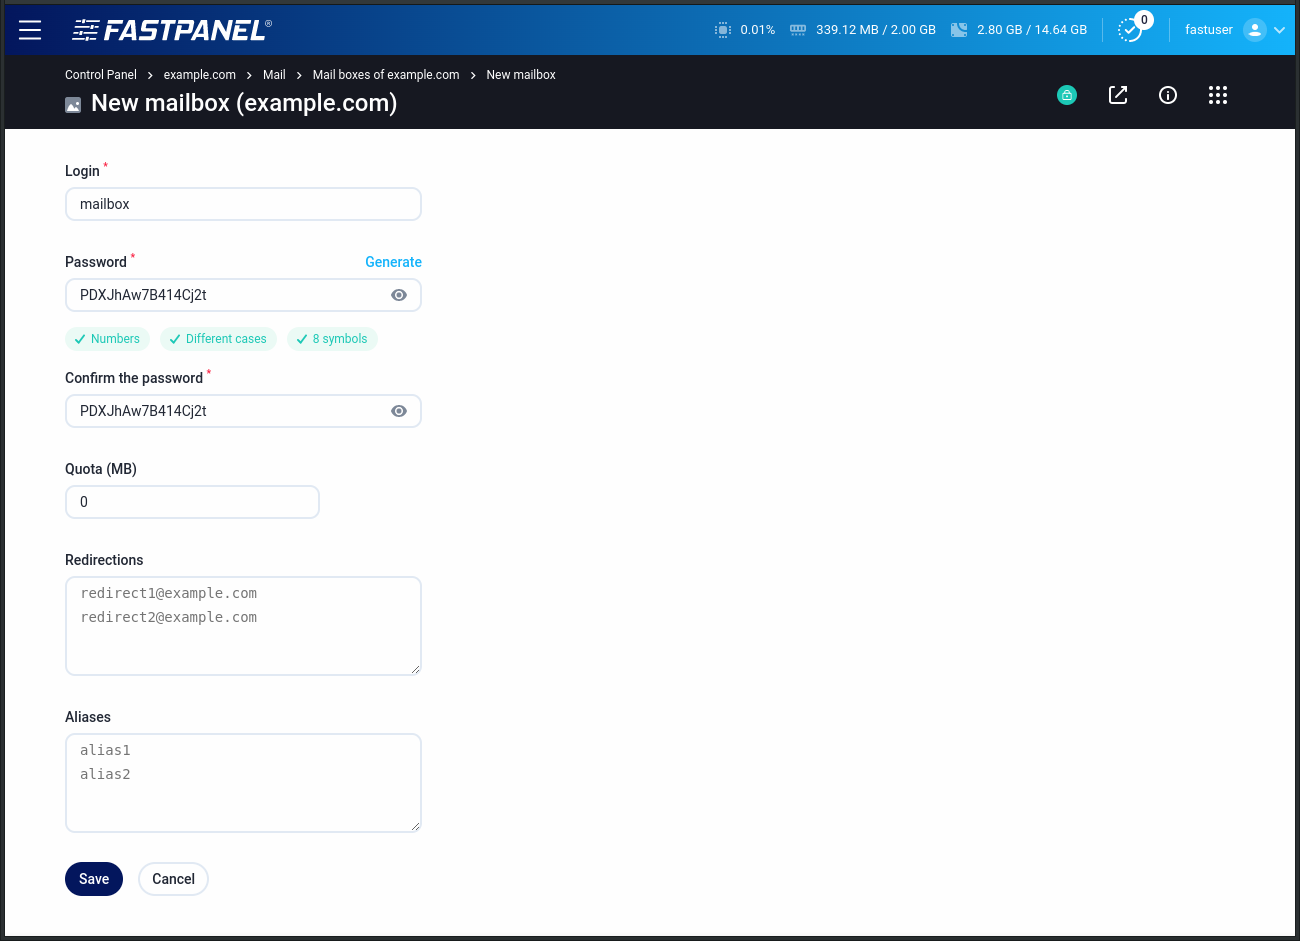Screen dimensions: 1300x941
Task: Click in the Confirm the password field
Action: click(x=243, y=411)
